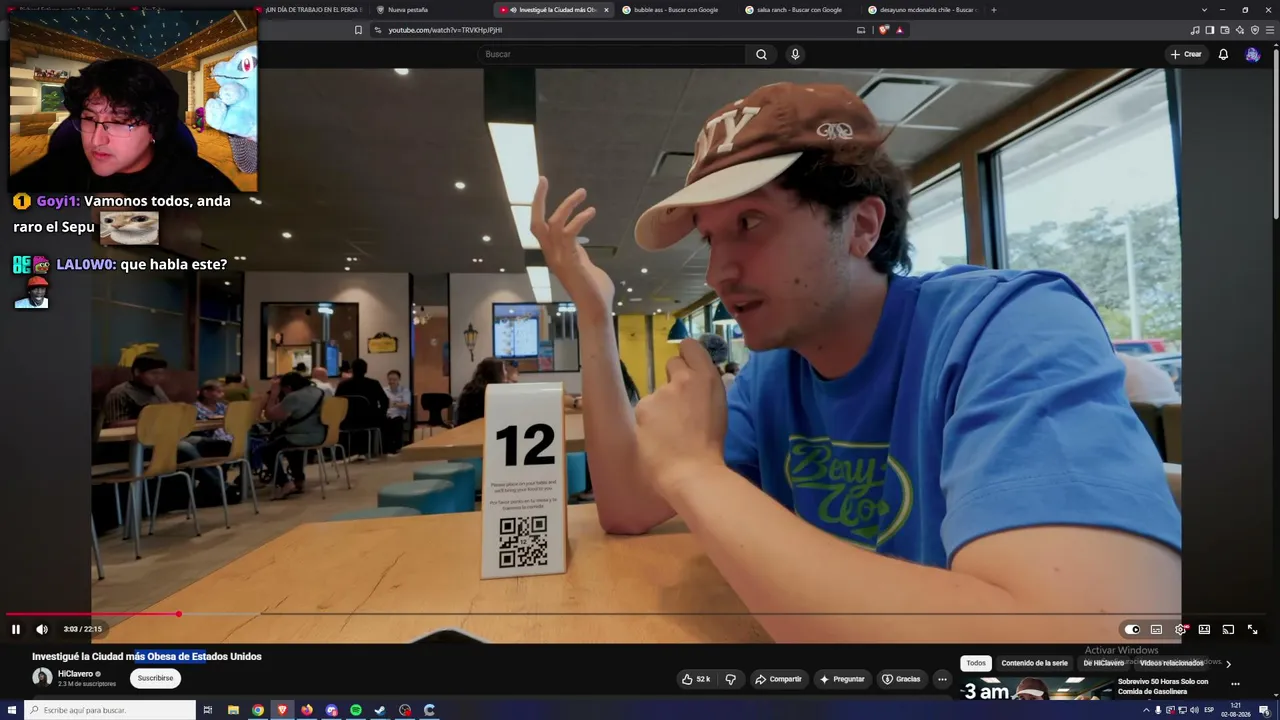Open the Brave Shields lion icon
This screenshot has height=720, width=1280.
pyautogui.click(x=883, y=30)
